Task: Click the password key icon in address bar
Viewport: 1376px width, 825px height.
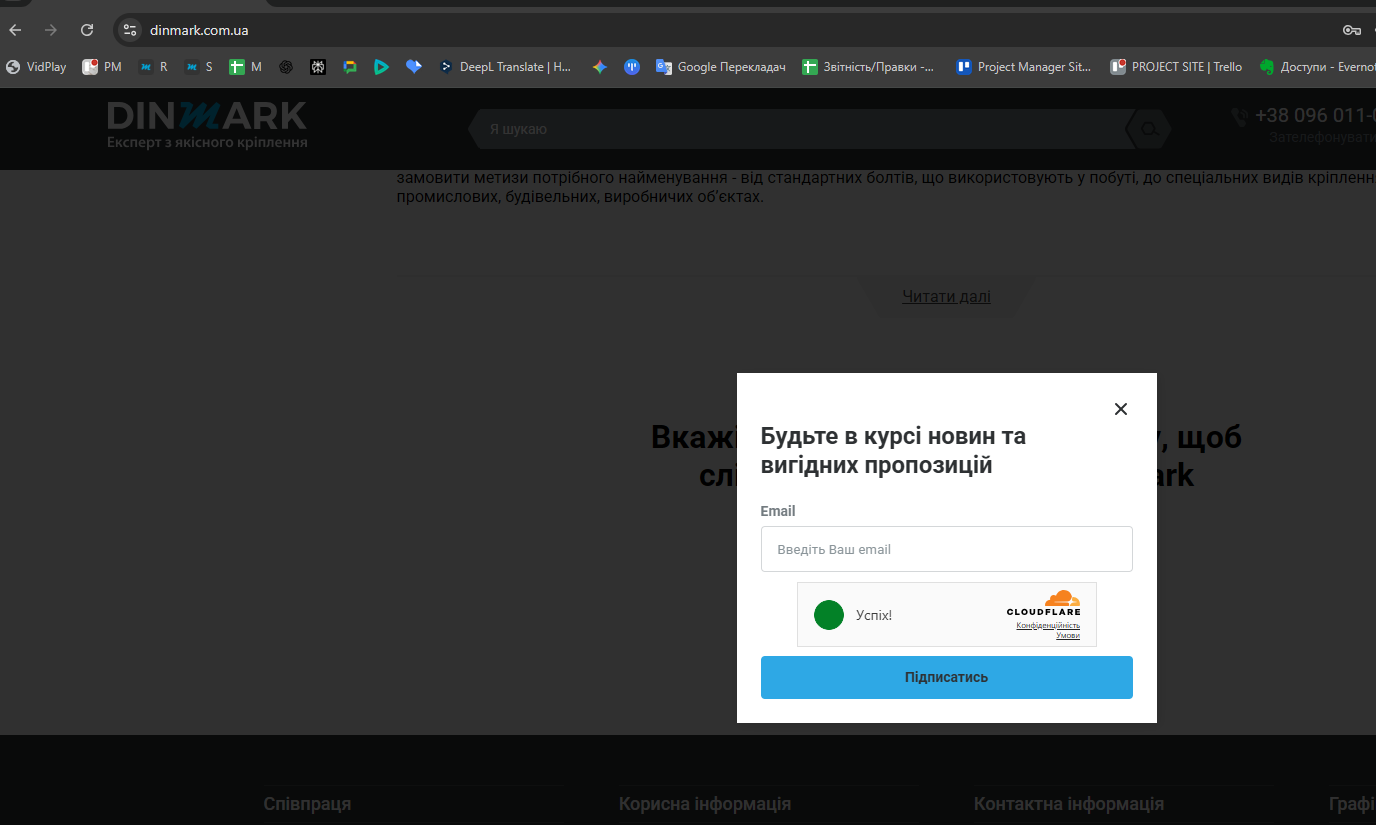Action: click(x=1352, y=30)
